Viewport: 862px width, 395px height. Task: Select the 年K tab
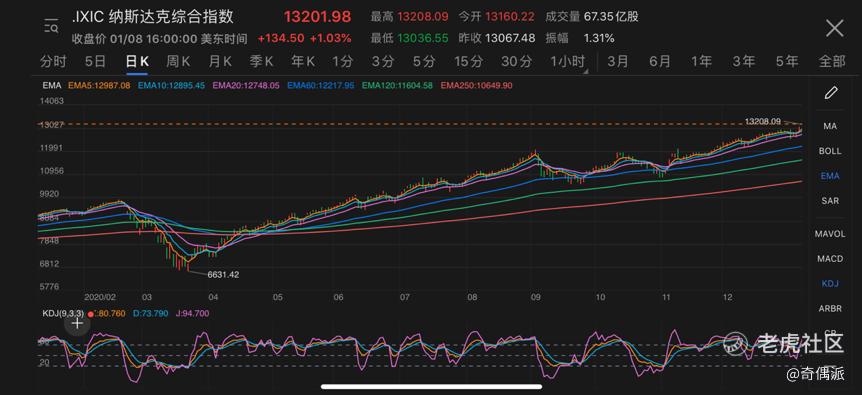coord(303,62)
